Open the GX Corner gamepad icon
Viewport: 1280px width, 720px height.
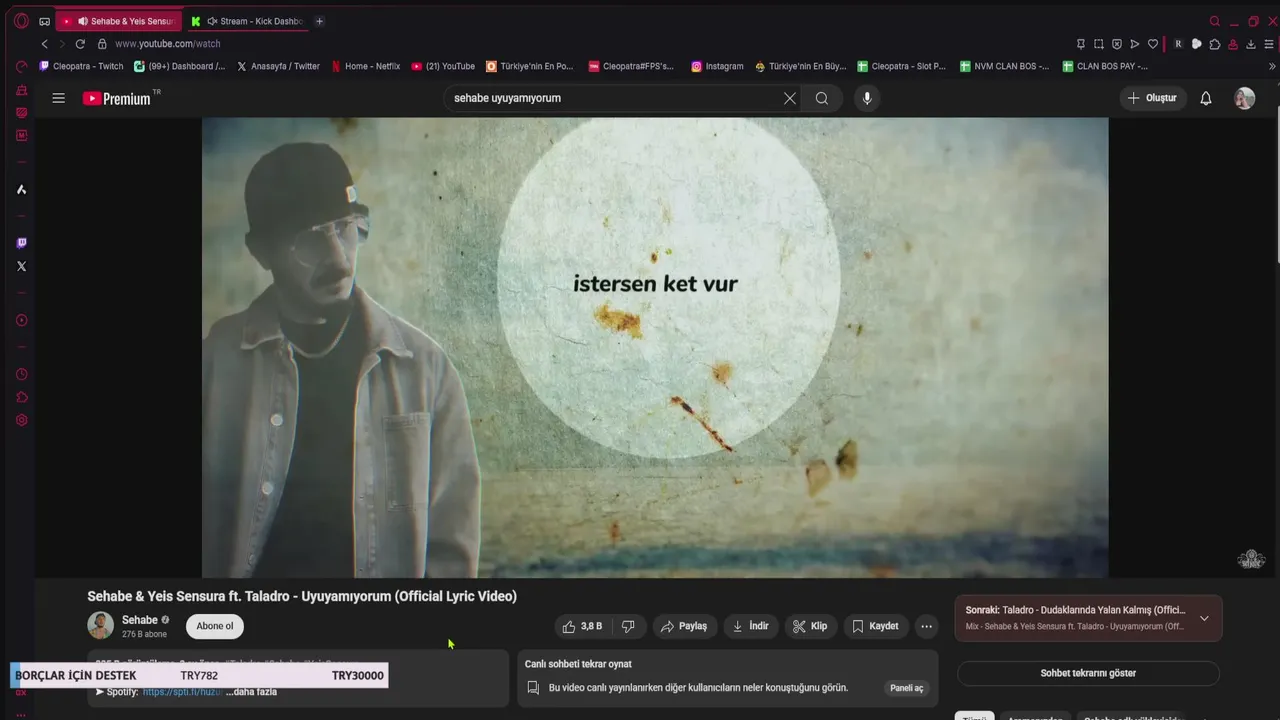tap(45, 21)
